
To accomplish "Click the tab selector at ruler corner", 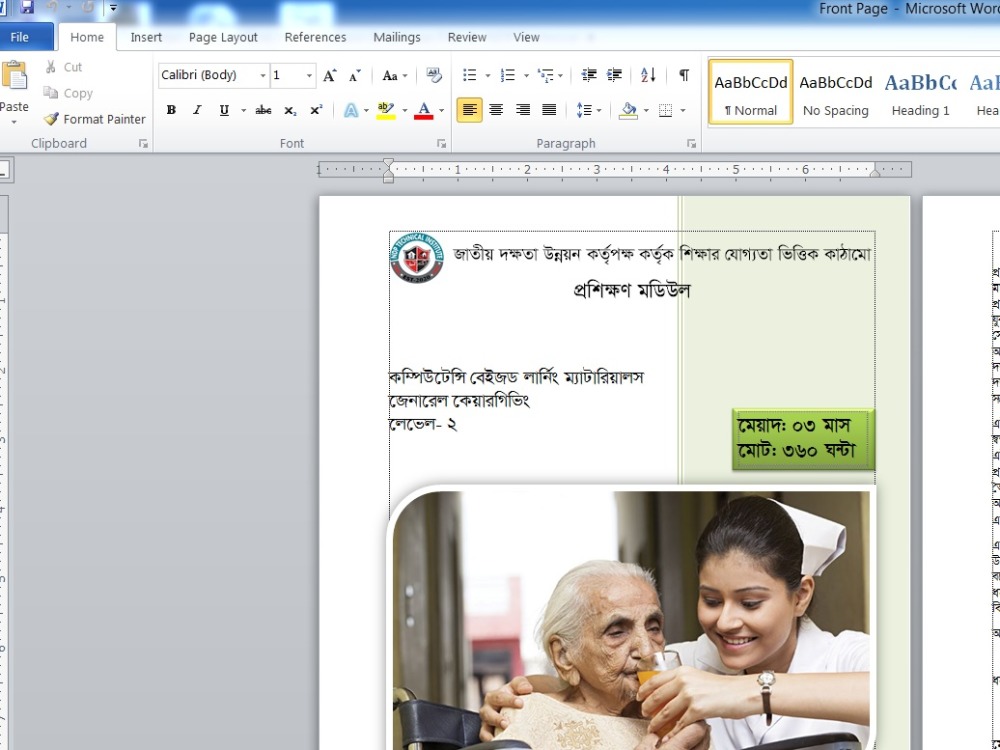I will (x=4, y=170).
